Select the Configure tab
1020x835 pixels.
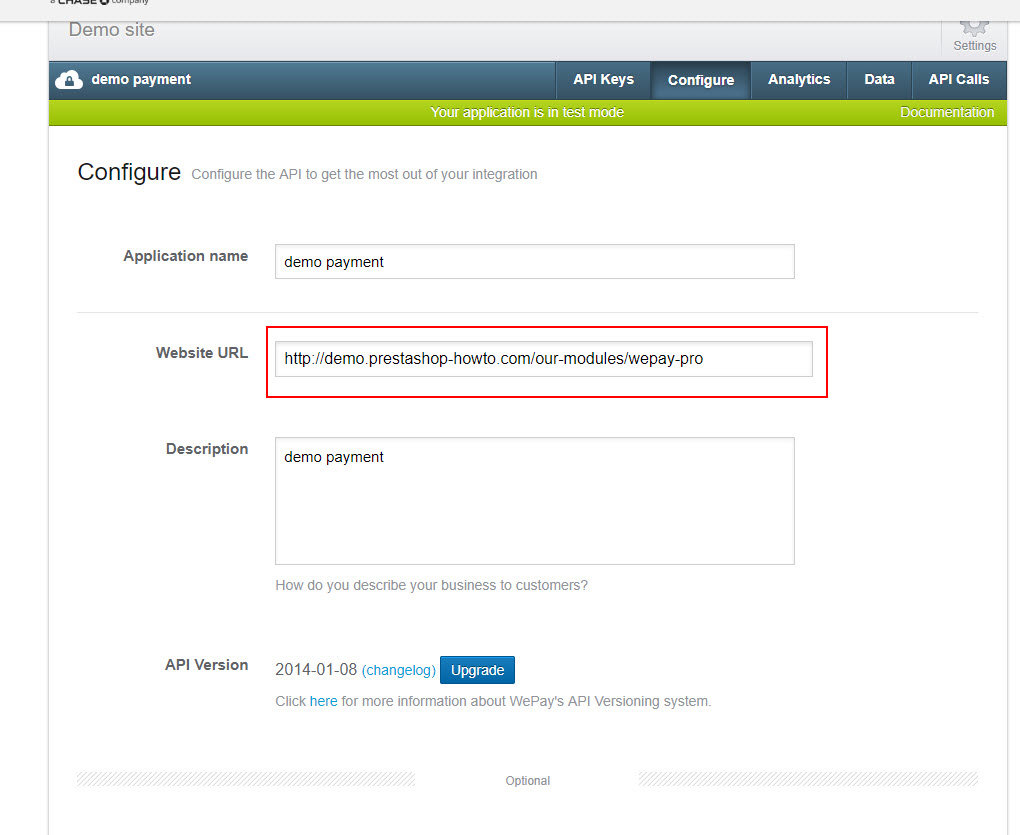tap(701, 81)
